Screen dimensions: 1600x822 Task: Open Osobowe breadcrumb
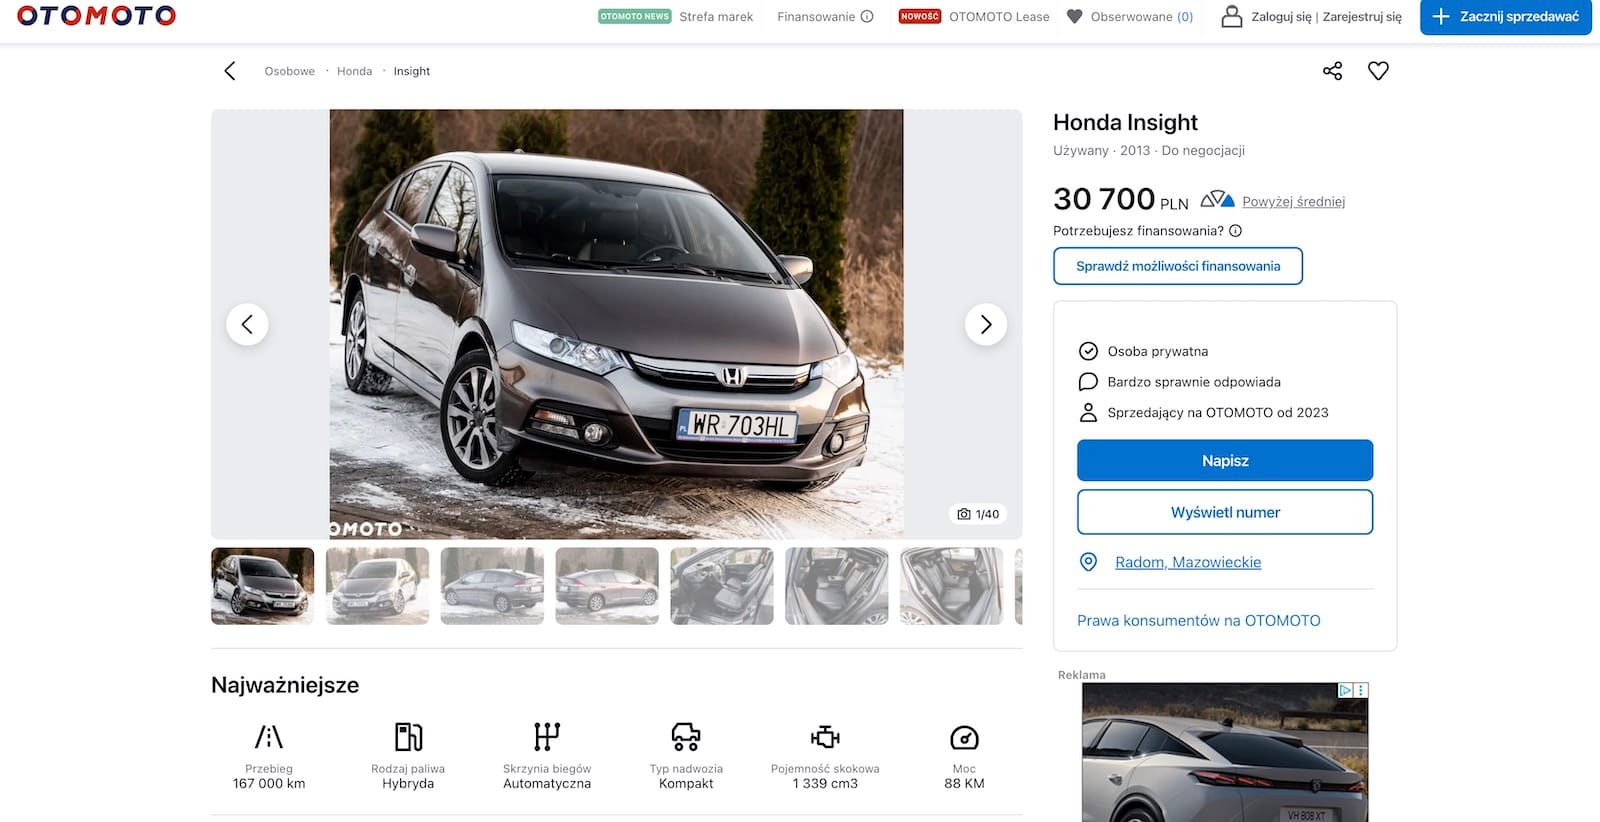click(x=289, y=71)
